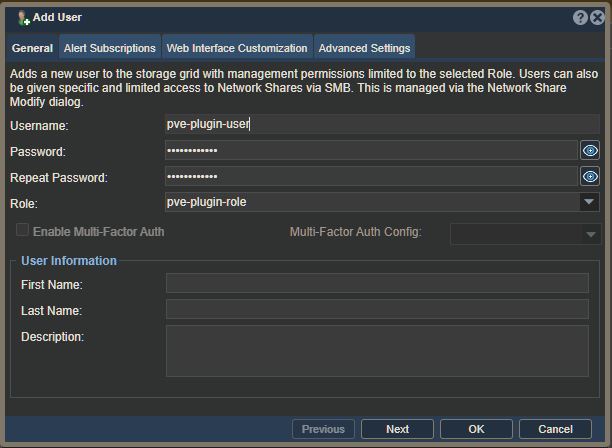Image resolution: width=612 pixels, height=448 pixels.
Task: Confirm with the OK button
Action: pyautogui.click(x=476, y=429)
